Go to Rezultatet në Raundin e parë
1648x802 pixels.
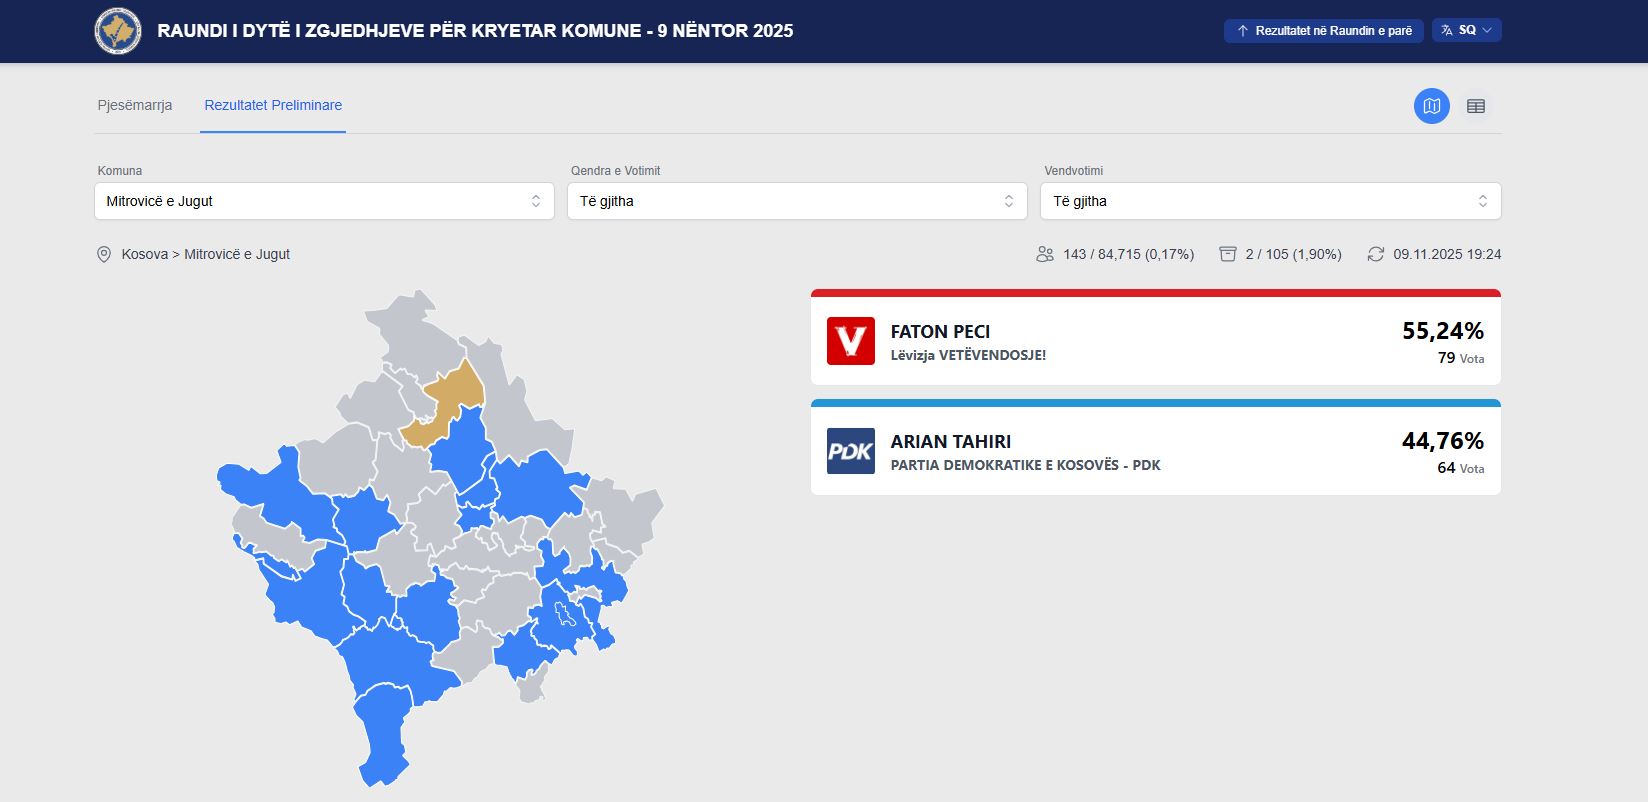point(1324,31)
